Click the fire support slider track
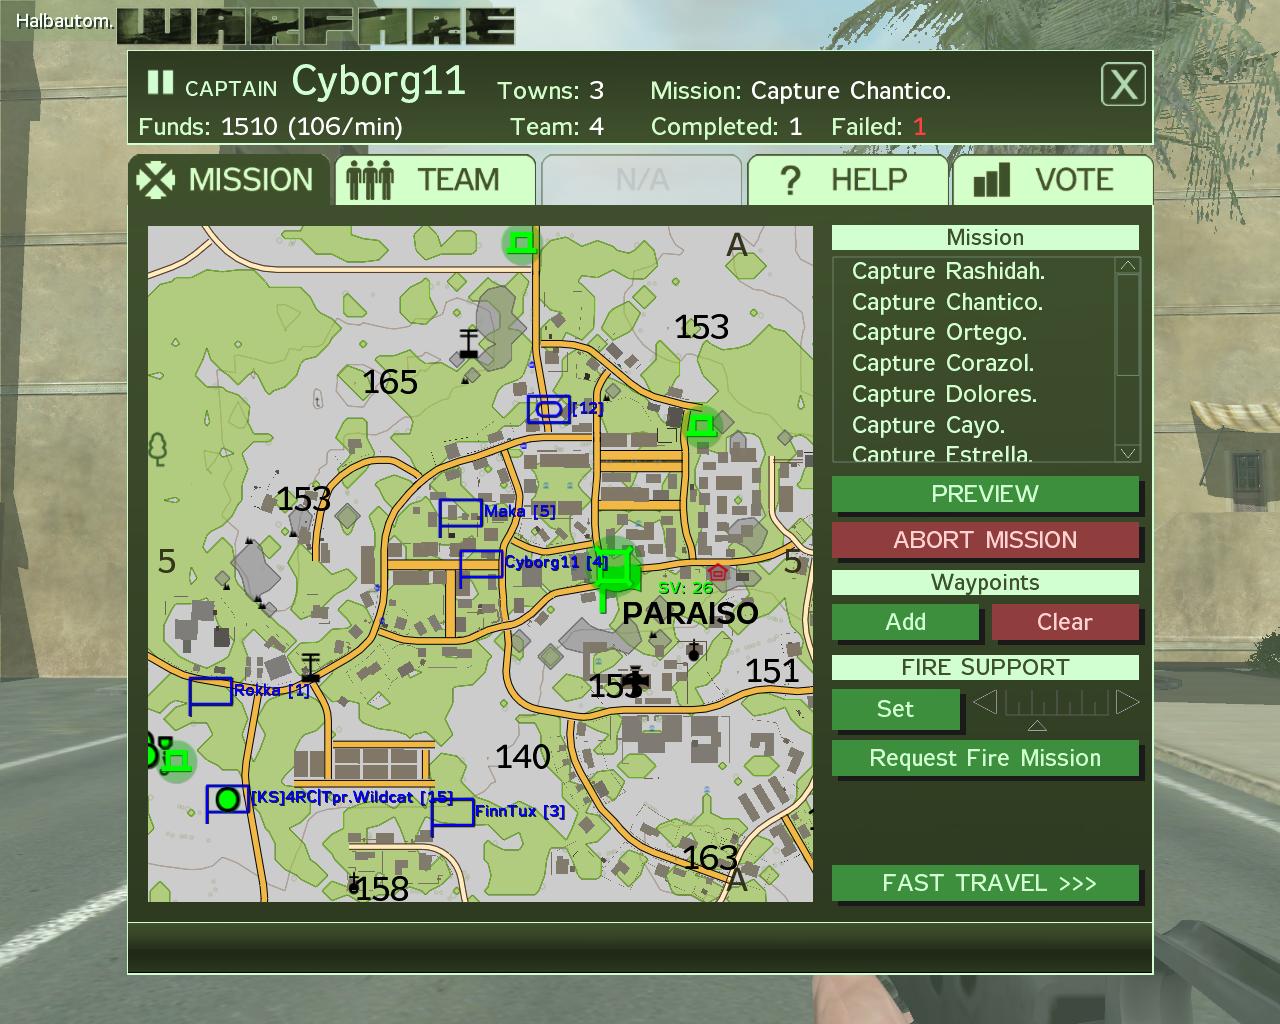1280x1024 pixels. pos(1056,702)
